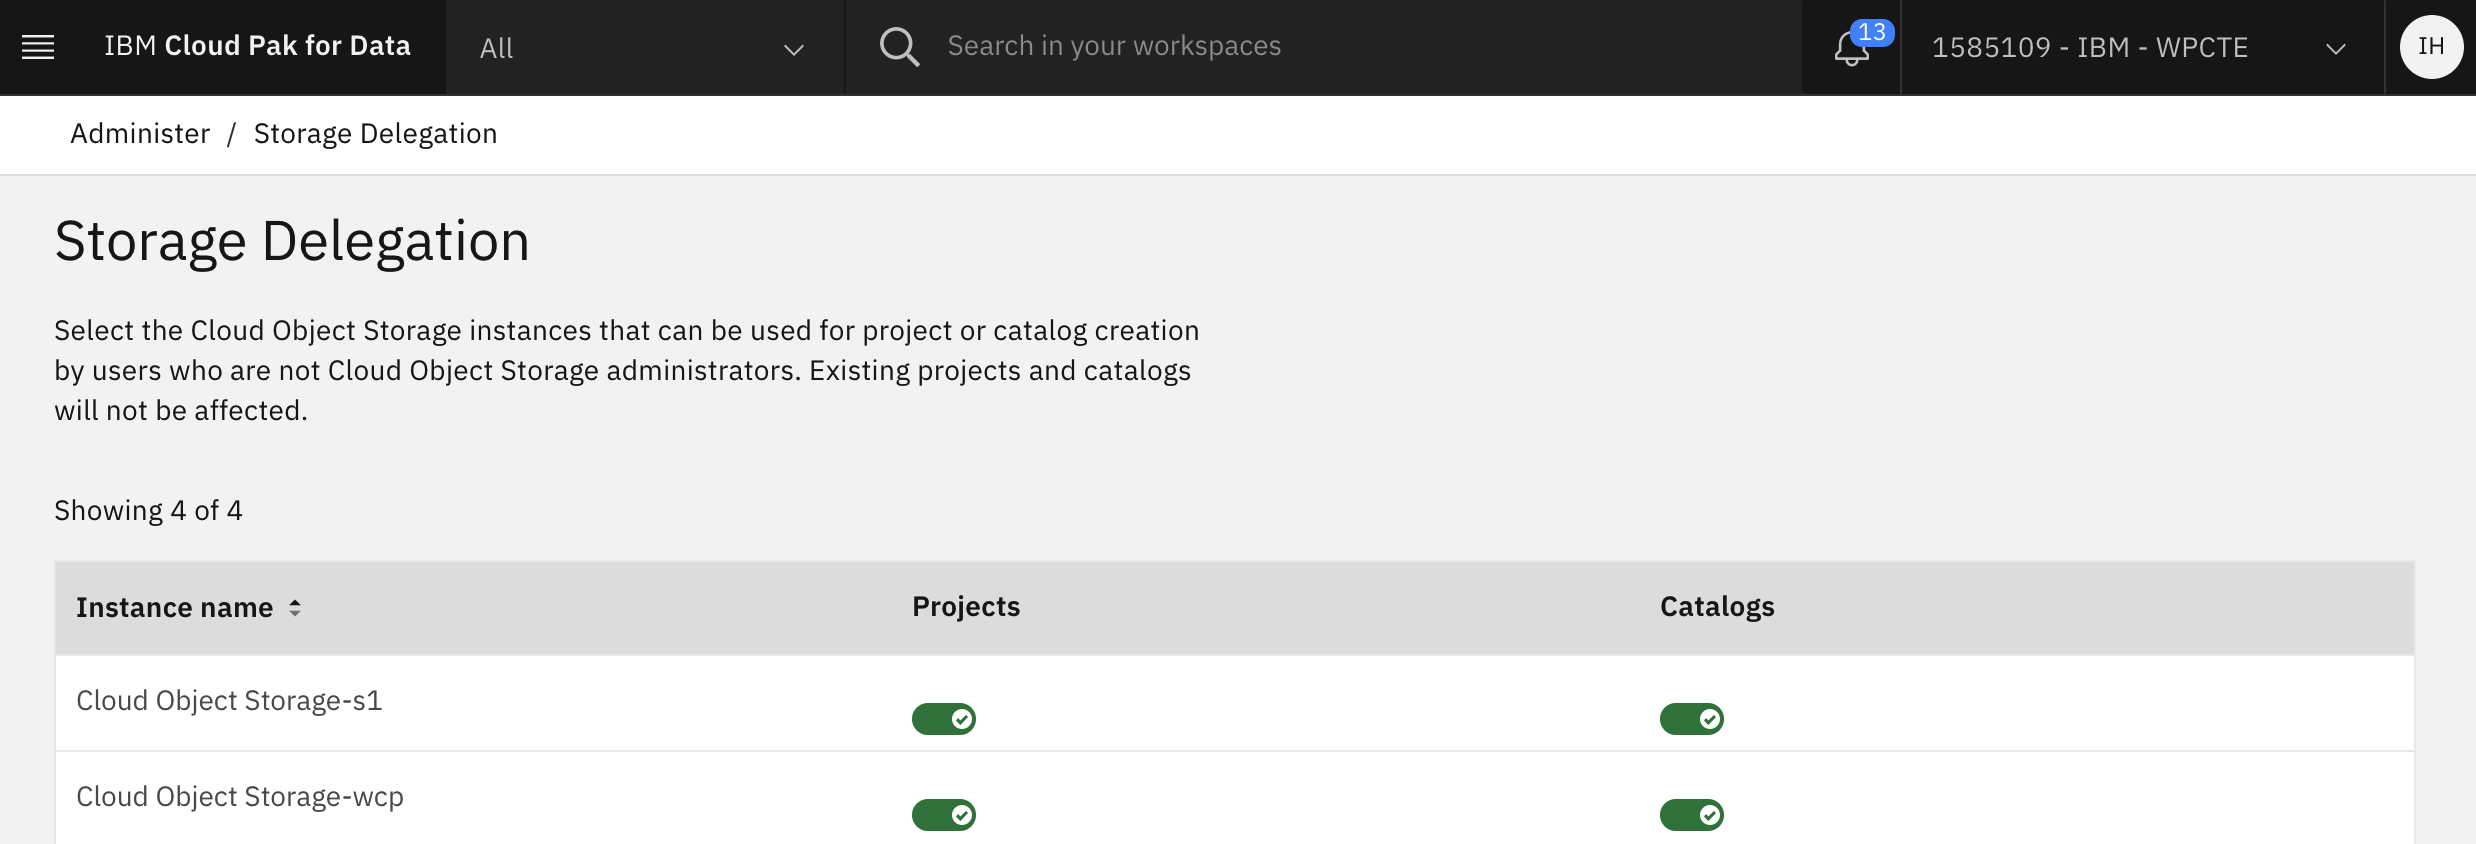This screenshot has height=844, width=2476.
Task: Toggle Catalogs for Cloud Object Storage-wcp
Action: 1692,815
